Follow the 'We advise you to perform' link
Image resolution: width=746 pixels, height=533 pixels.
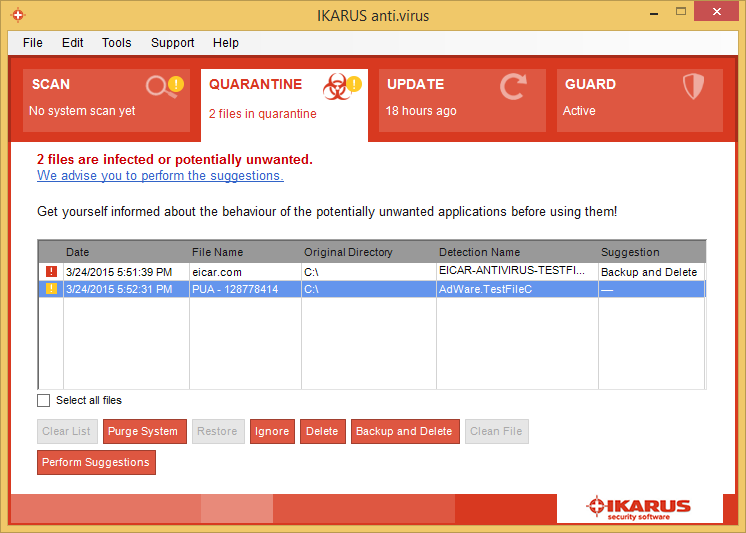point(160,176)
